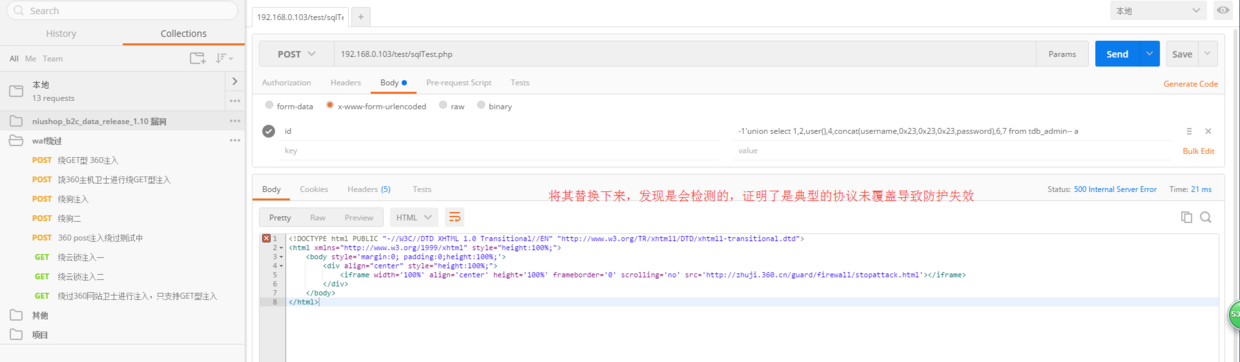
Task: Open more options for niushop_b2c_data_release collection
Action: coord(234,121)
